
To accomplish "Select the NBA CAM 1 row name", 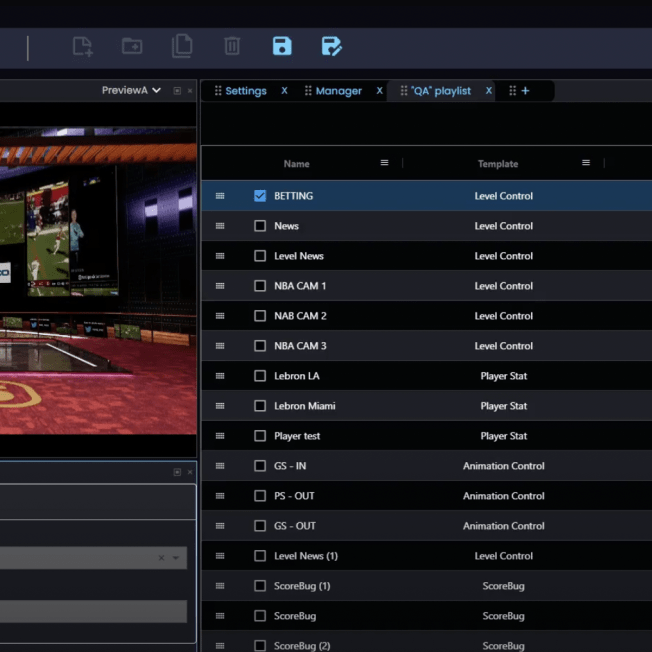I will tap(300, 286).
